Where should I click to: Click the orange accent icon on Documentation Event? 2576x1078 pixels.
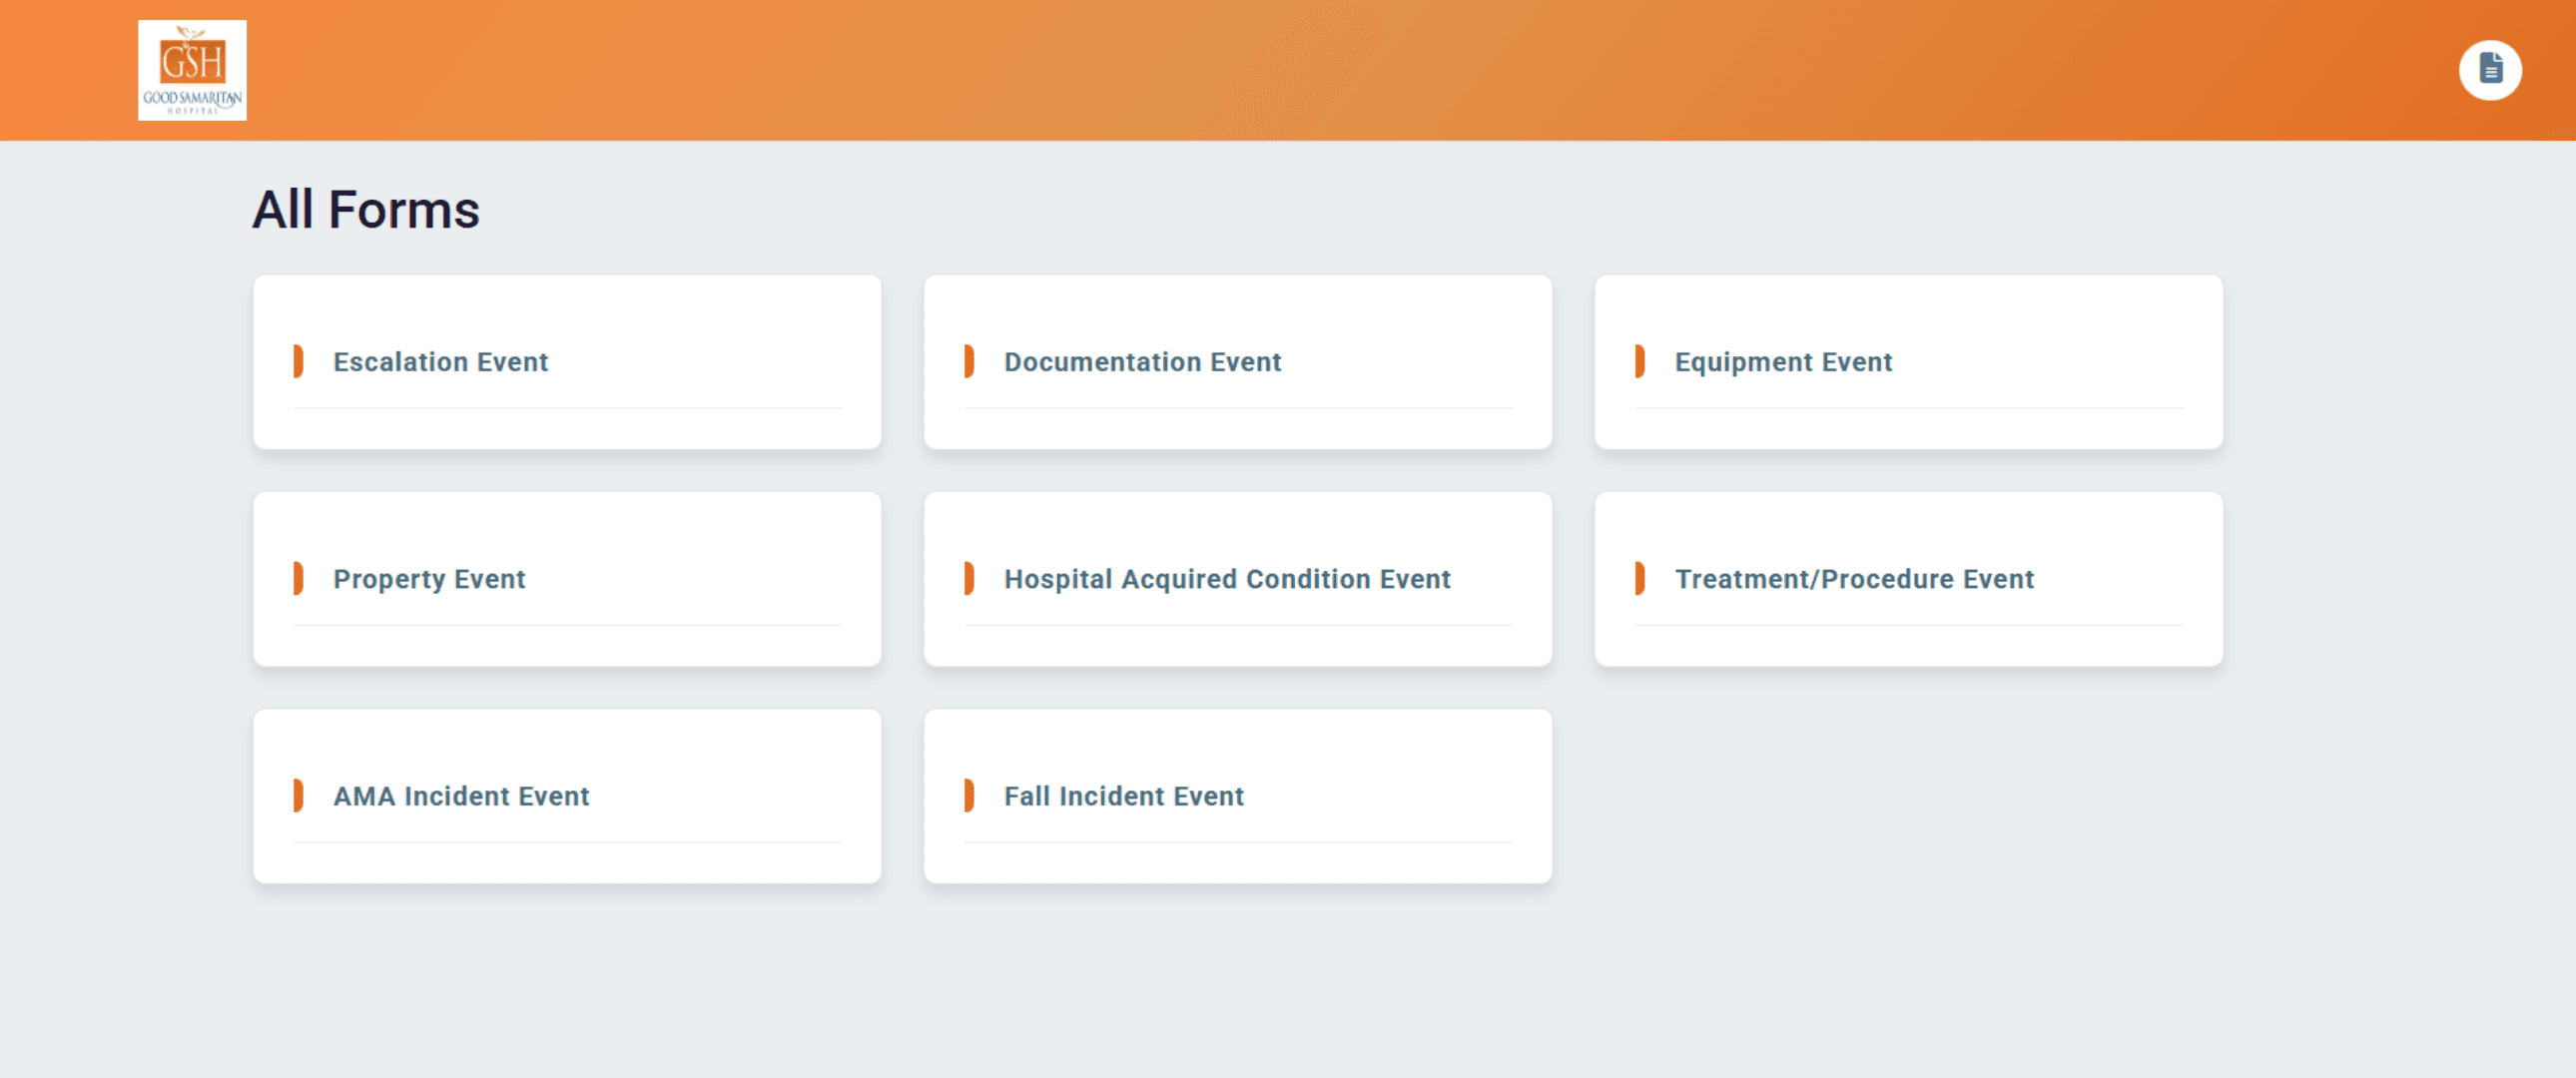coord(969,362)
